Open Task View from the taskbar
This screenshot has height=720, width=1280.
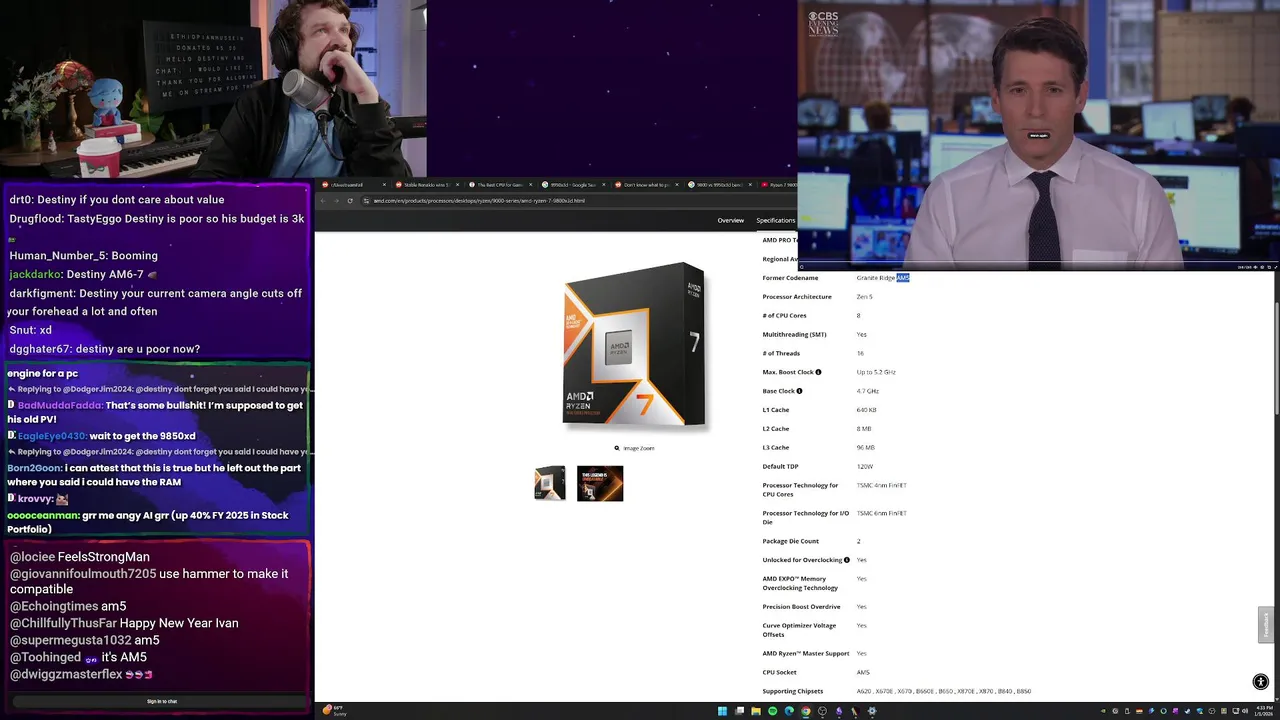tap(739, 711)
